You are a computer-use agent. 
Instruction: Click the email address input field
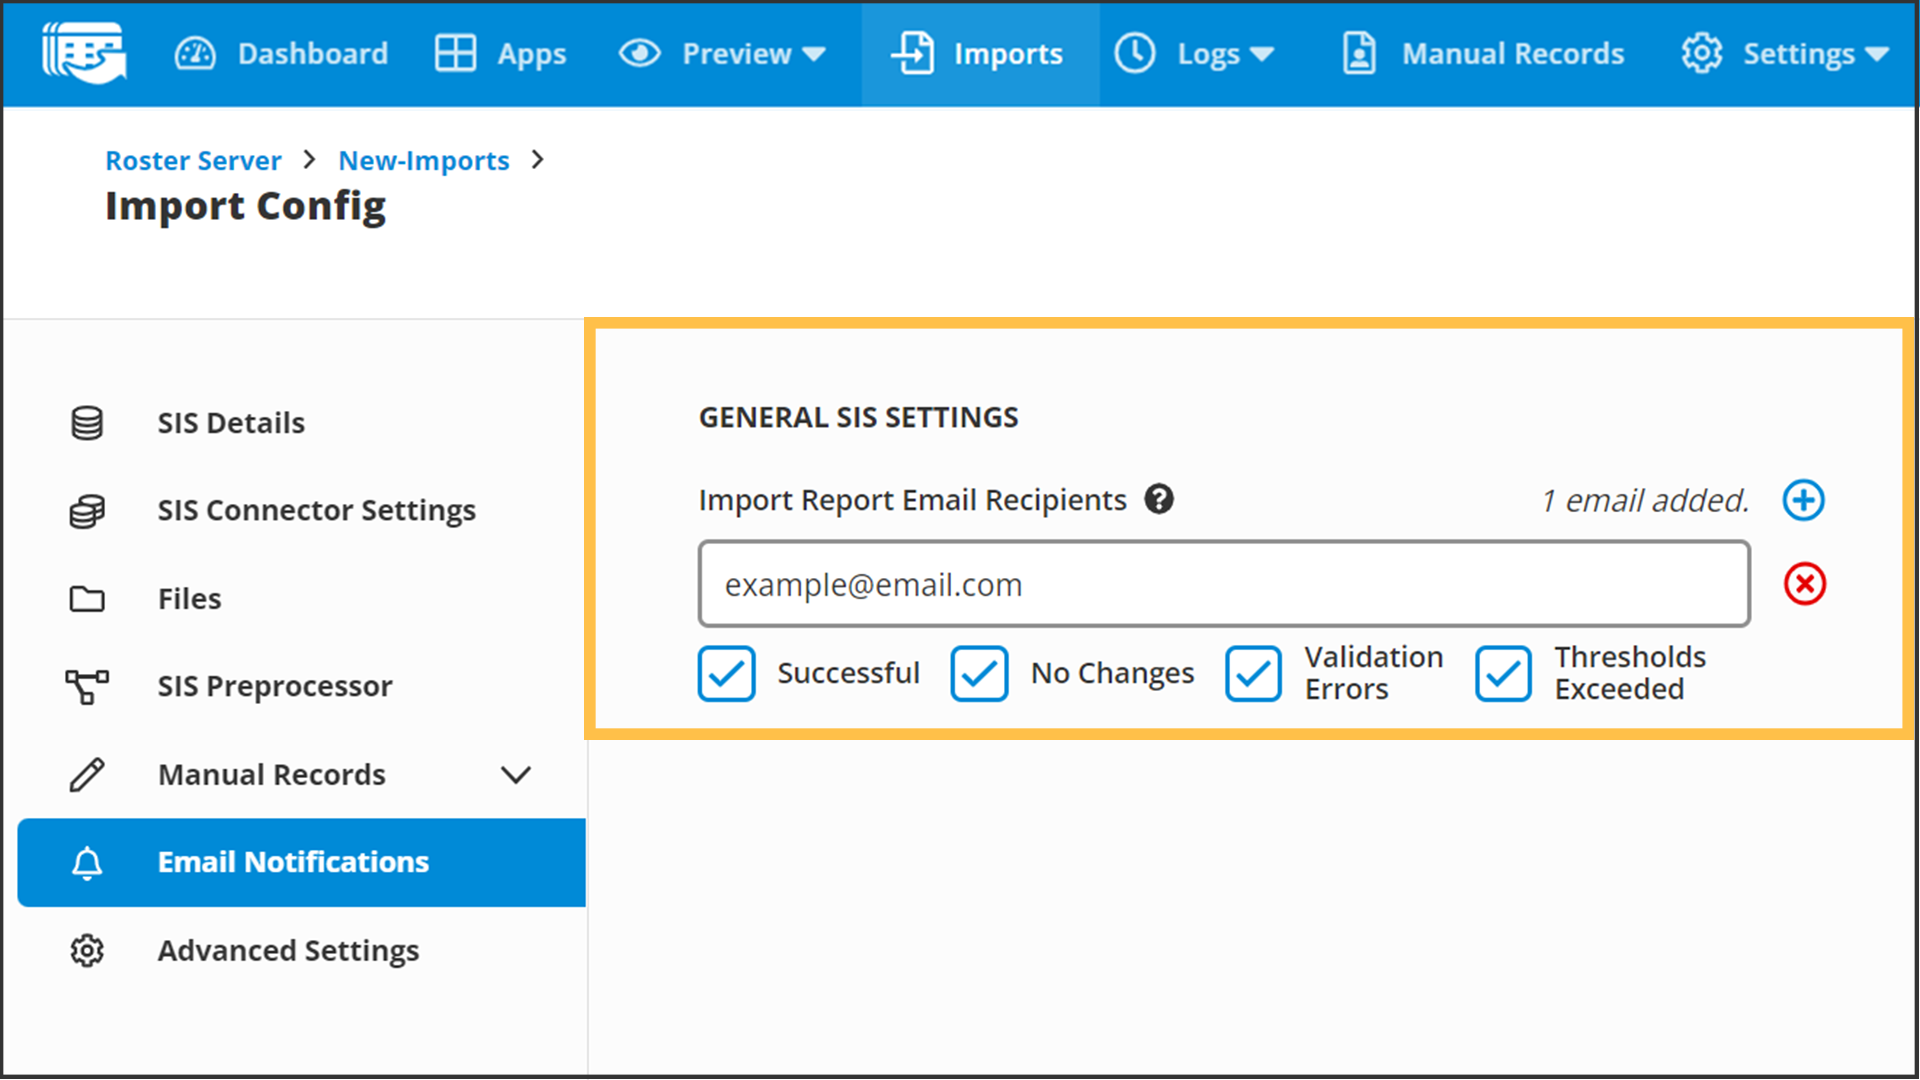[x=1223, y=585]
